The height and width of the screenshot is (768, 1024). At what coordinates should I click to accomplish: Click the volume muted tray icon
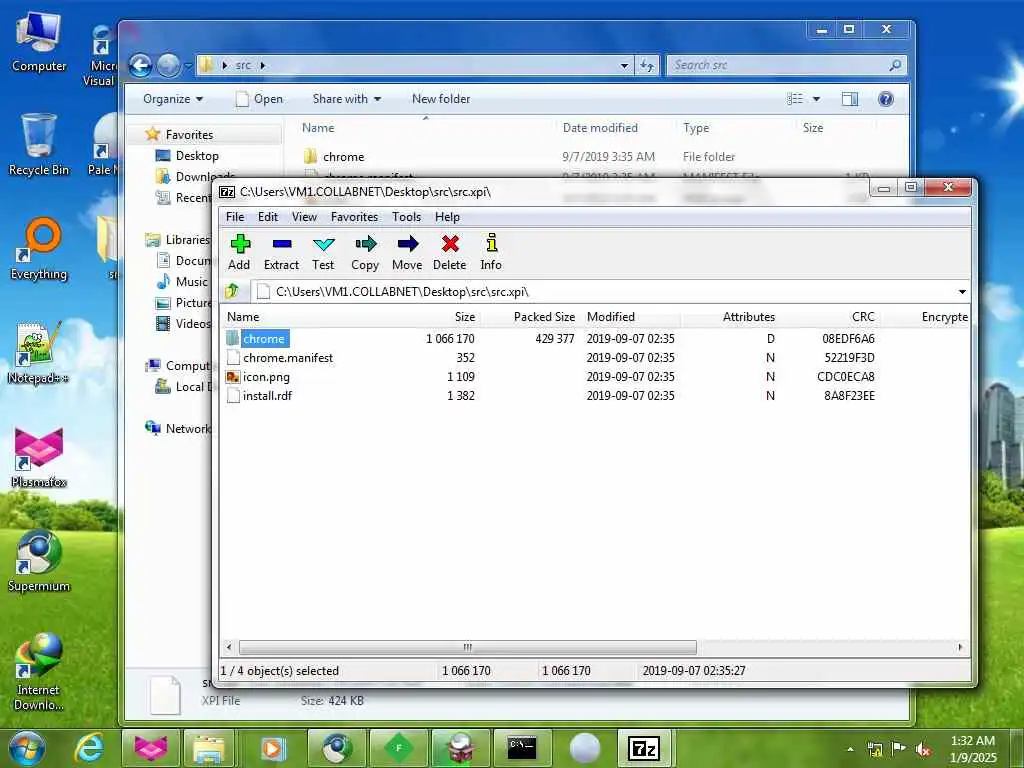click(x=923, y=750)
